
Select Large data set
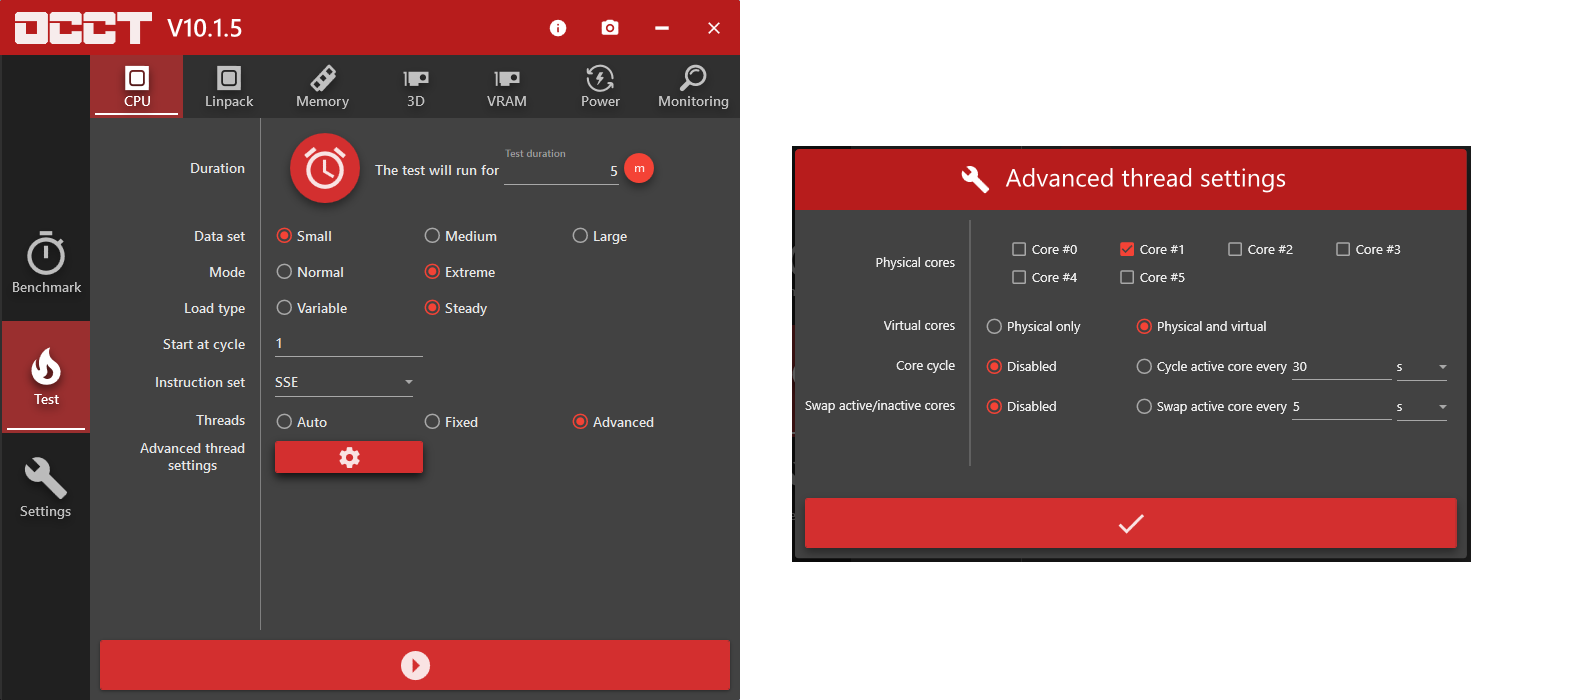click(600, 236)
